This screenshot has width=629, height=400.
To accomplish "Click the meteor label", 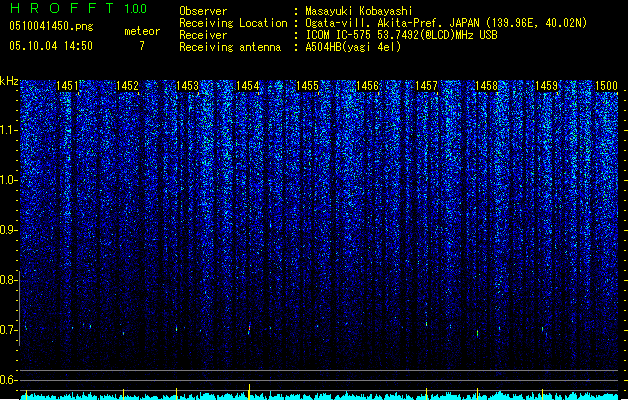I will pos(142,31).
